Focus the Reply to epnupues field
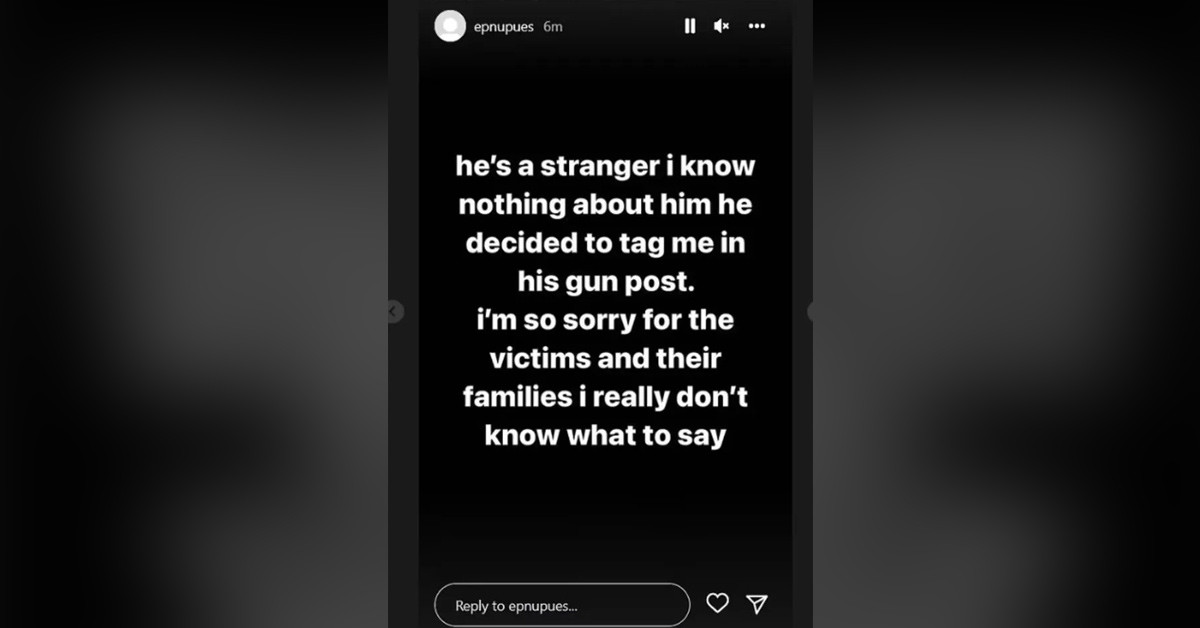This screenshot has width=1200, height=628. coord(562,605)
